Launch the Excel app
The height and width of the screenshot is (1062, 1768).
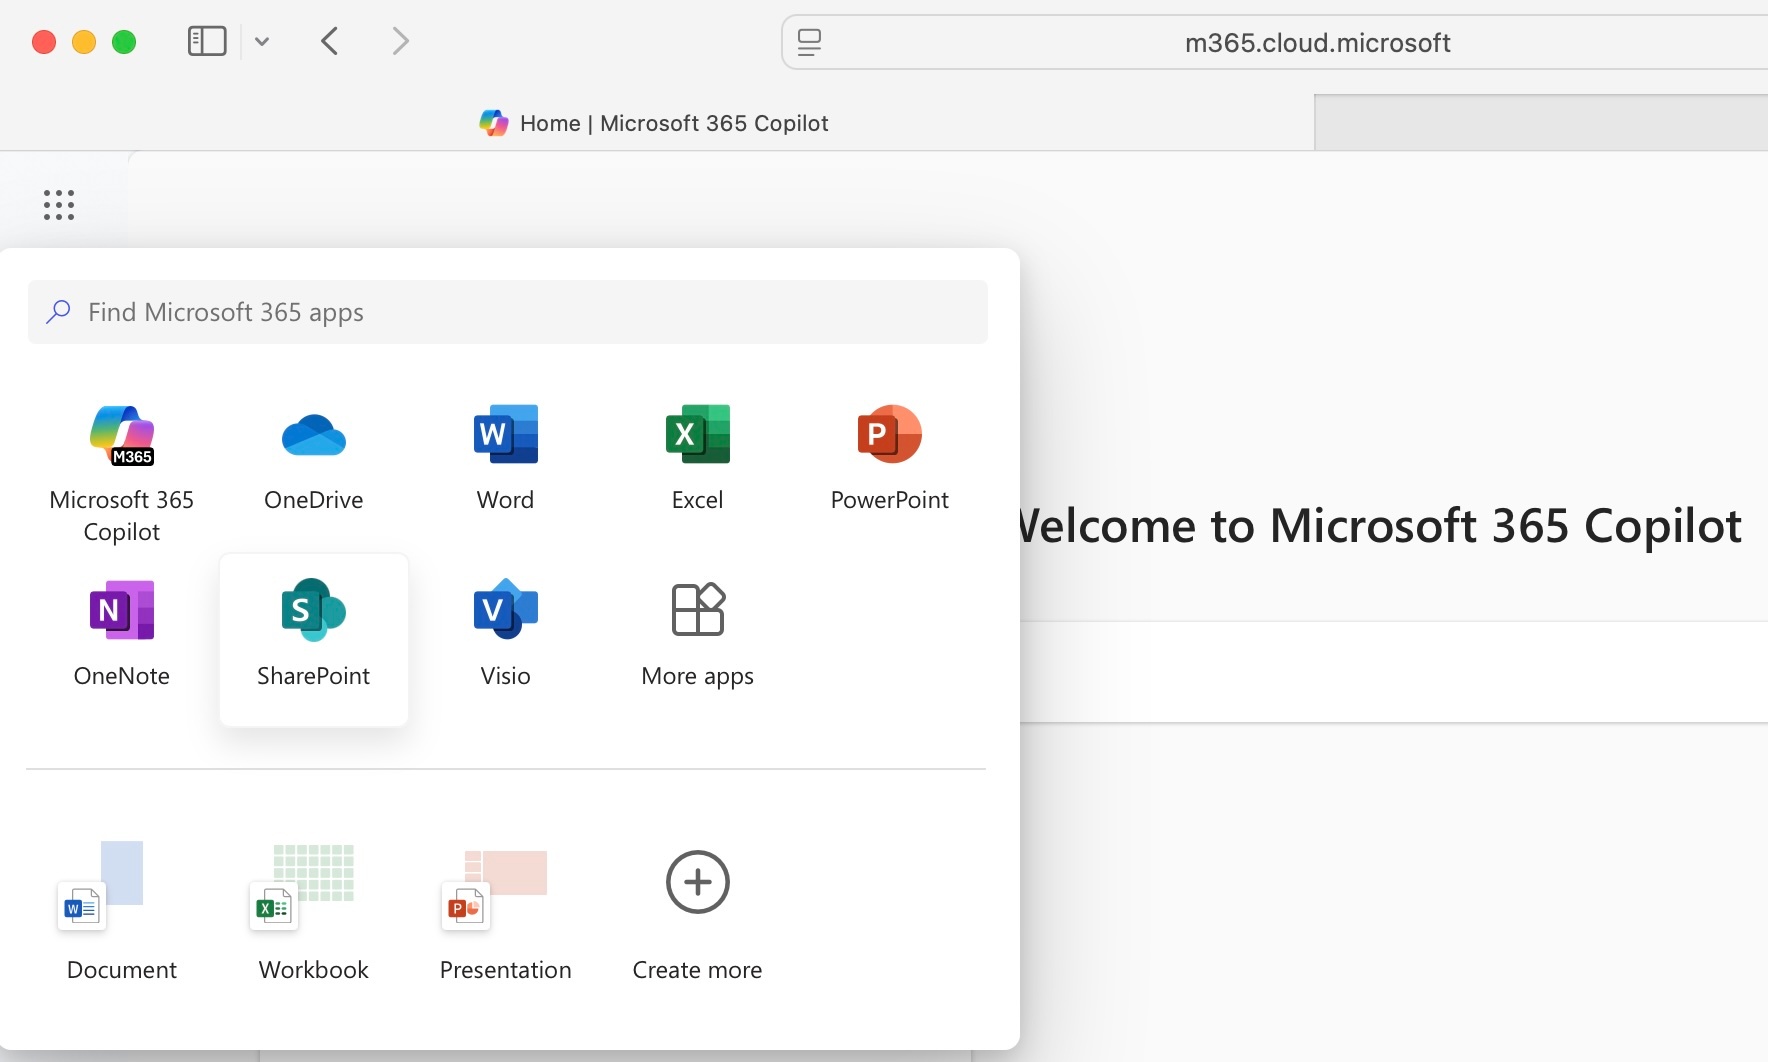[x=698, y=458]
